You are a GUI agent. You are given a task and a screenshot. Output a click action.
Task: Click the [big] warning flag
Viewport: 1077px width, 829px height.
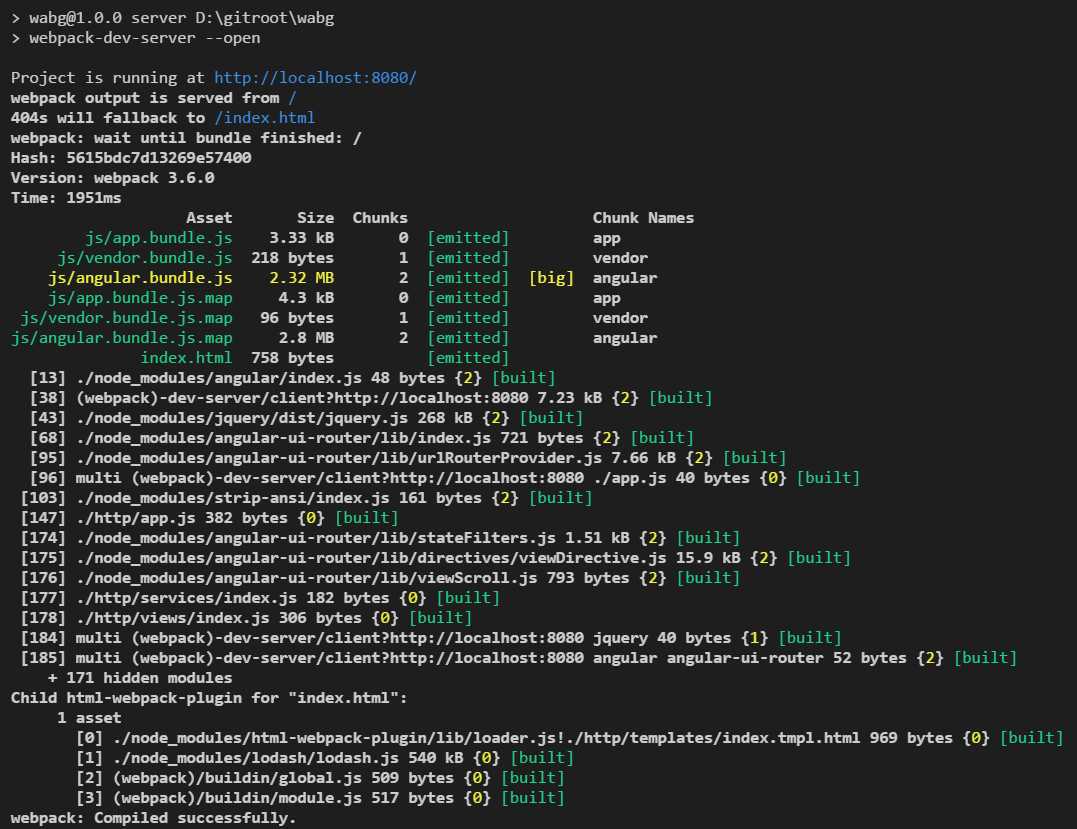pyautogui.click(x=552, y=277)
